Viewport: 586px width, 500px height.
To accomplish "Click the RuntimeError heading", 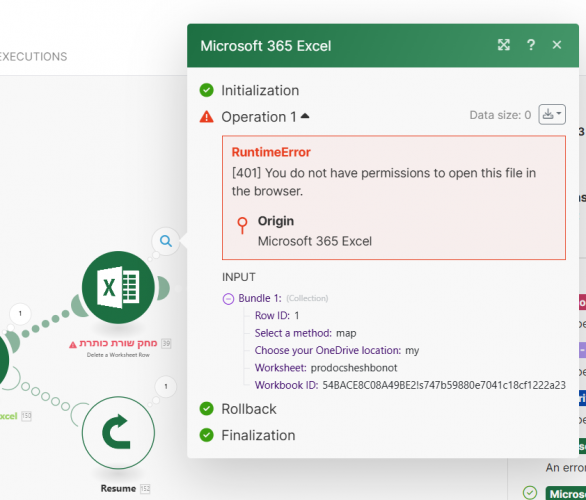I will [271, 152].
